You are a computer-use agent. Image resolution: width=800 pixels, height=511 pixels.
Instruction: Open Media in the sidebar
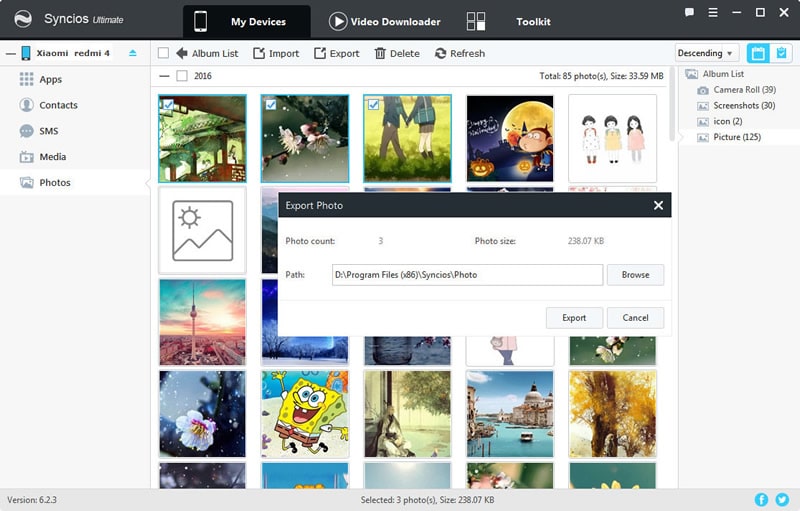click(x=75, y=157)
